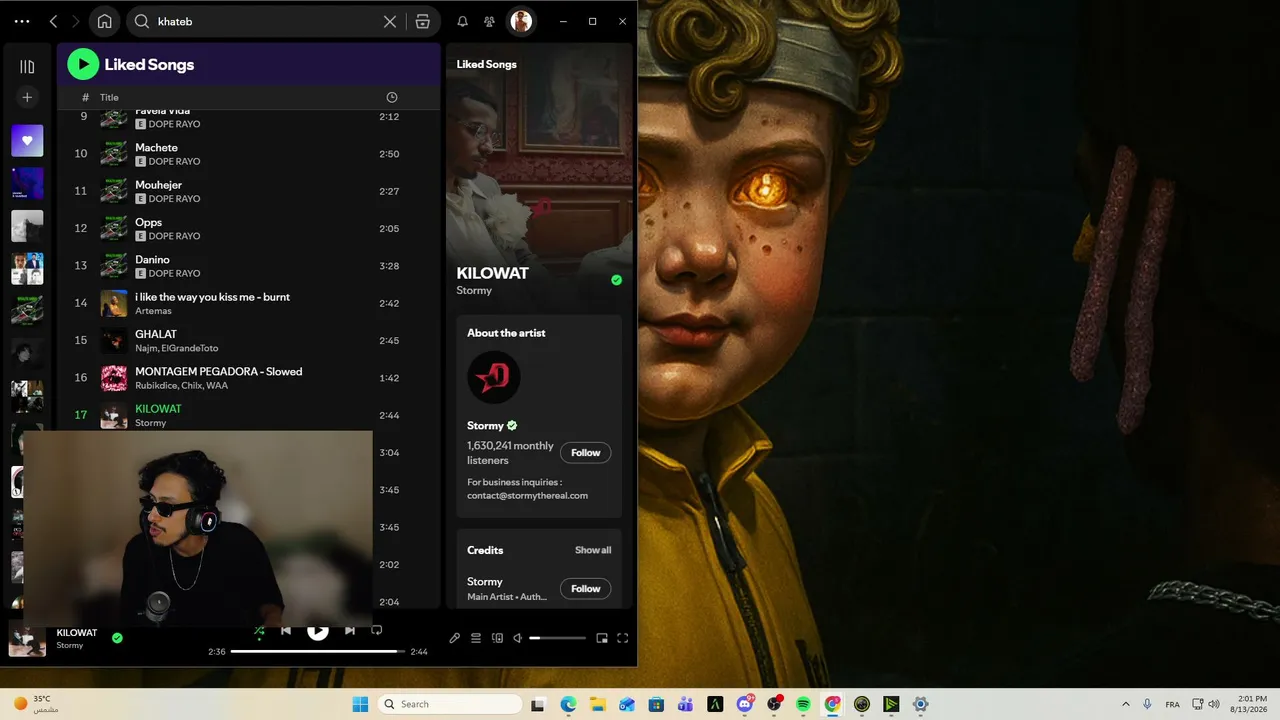Screen dimensions: 1280x720
Task: Open Spotify's three-dots app menu
Action: click(22, 21)
